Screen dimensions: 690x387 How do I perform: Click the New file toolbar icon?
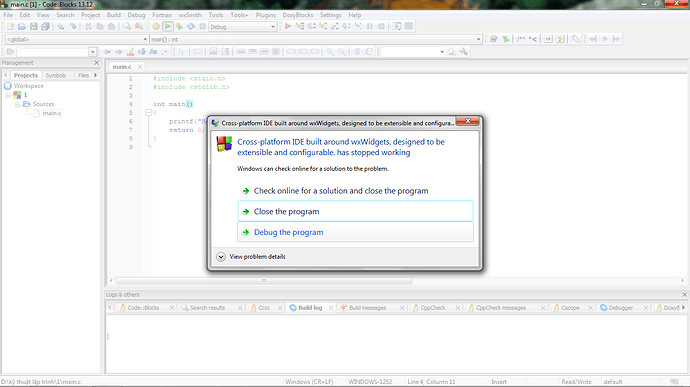tap(10, 26)
